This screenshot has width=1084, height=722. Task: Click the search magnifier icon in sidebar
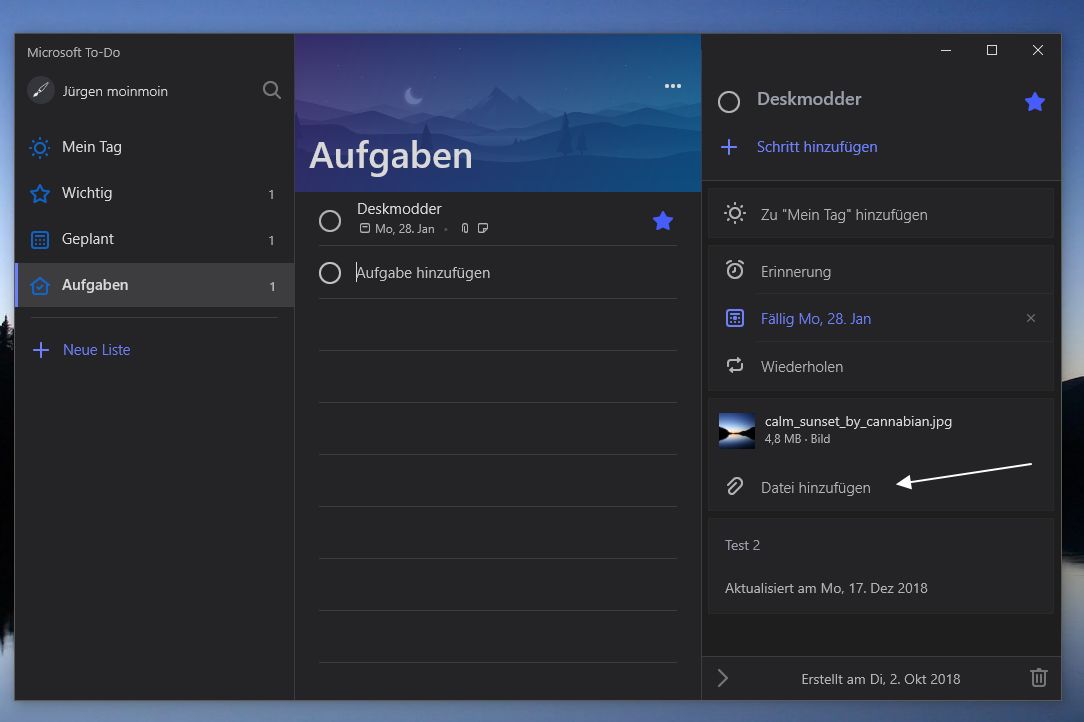coord(272,91)
